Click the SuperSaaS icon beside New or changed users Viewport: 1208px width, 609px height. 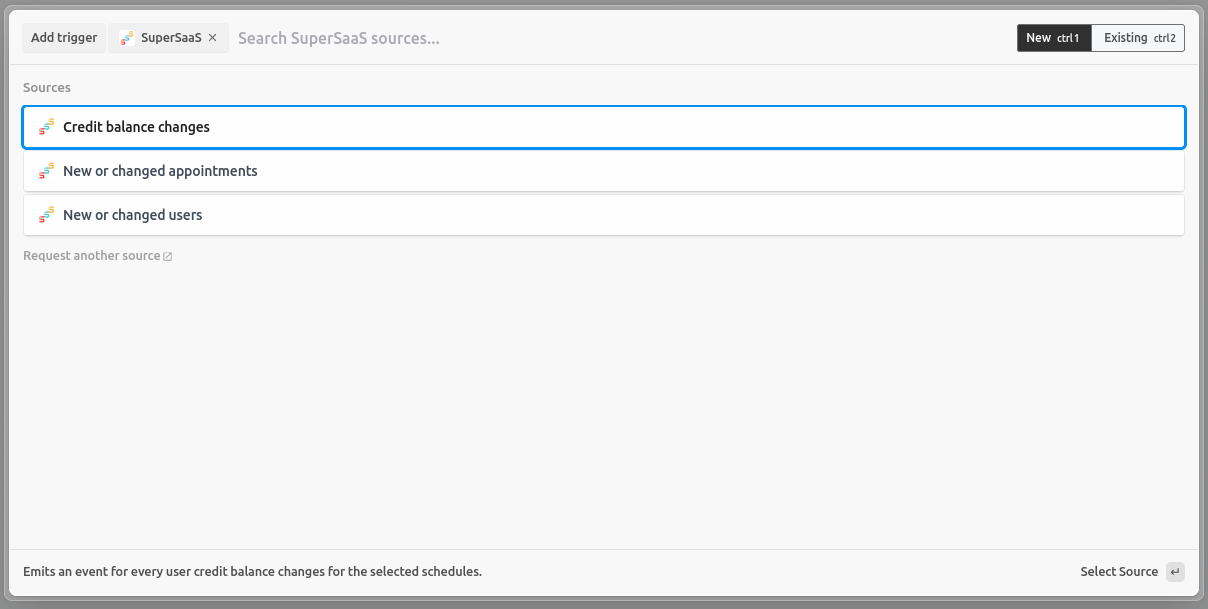pos(46,214)
